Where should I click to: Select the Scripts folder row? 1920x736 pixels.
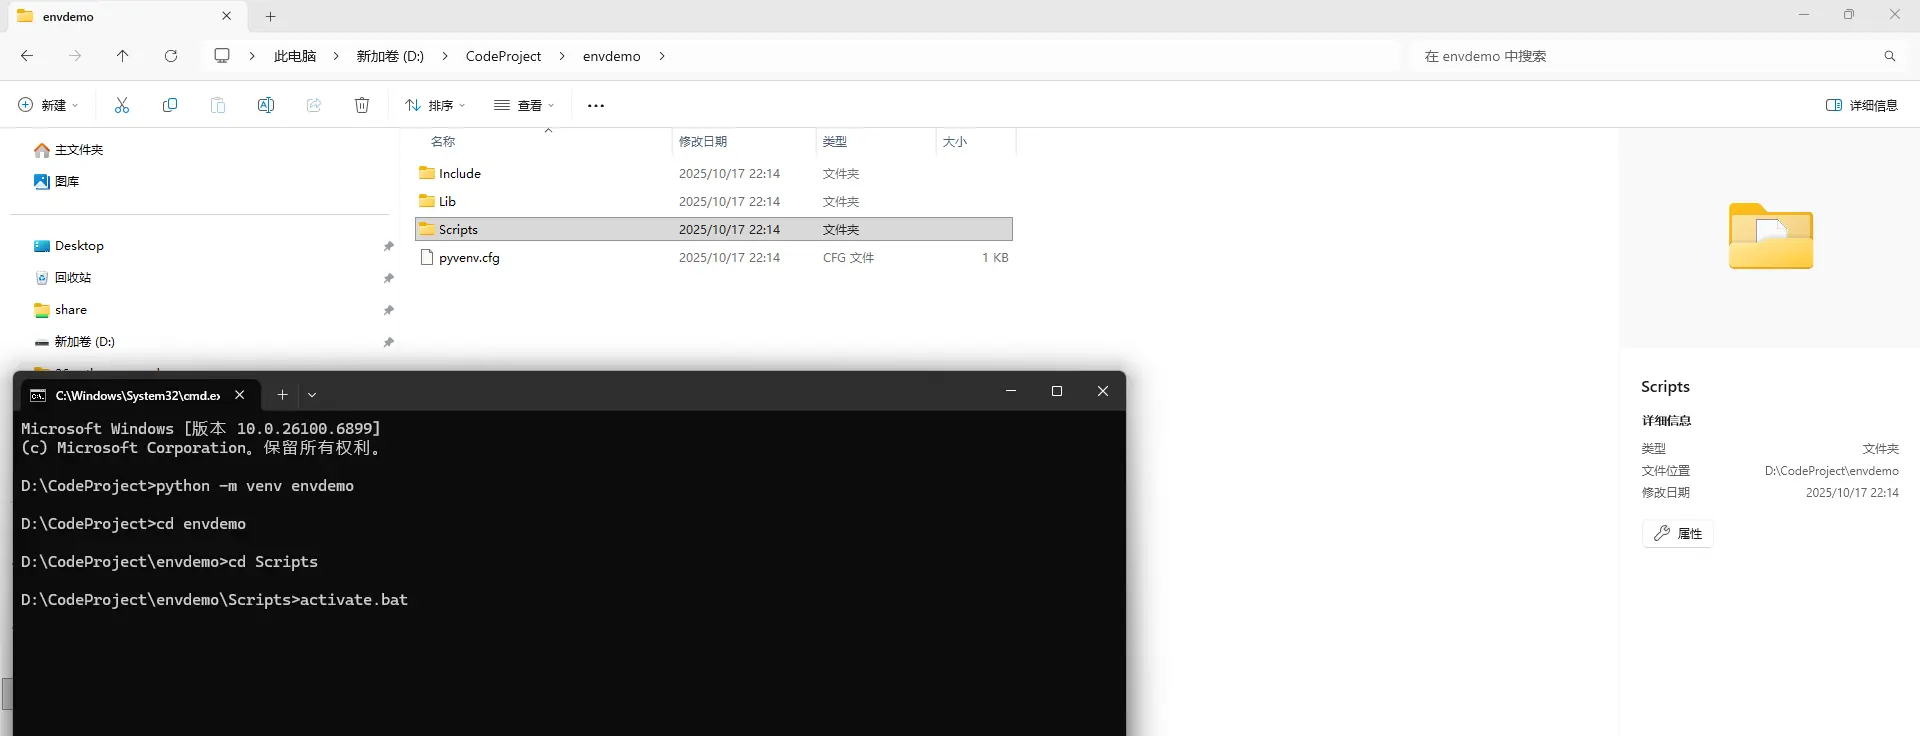[x=714, y=229]
